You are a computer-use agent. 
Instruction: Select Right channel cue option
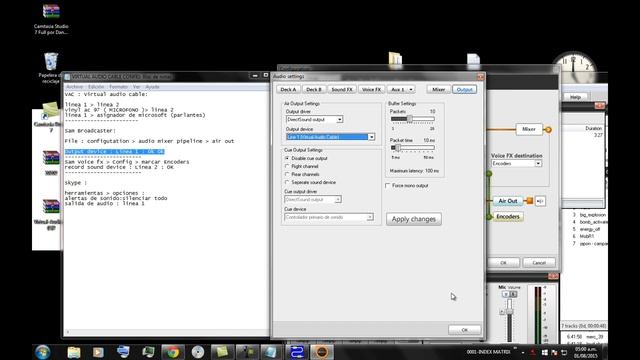click(x=287, y=166)
